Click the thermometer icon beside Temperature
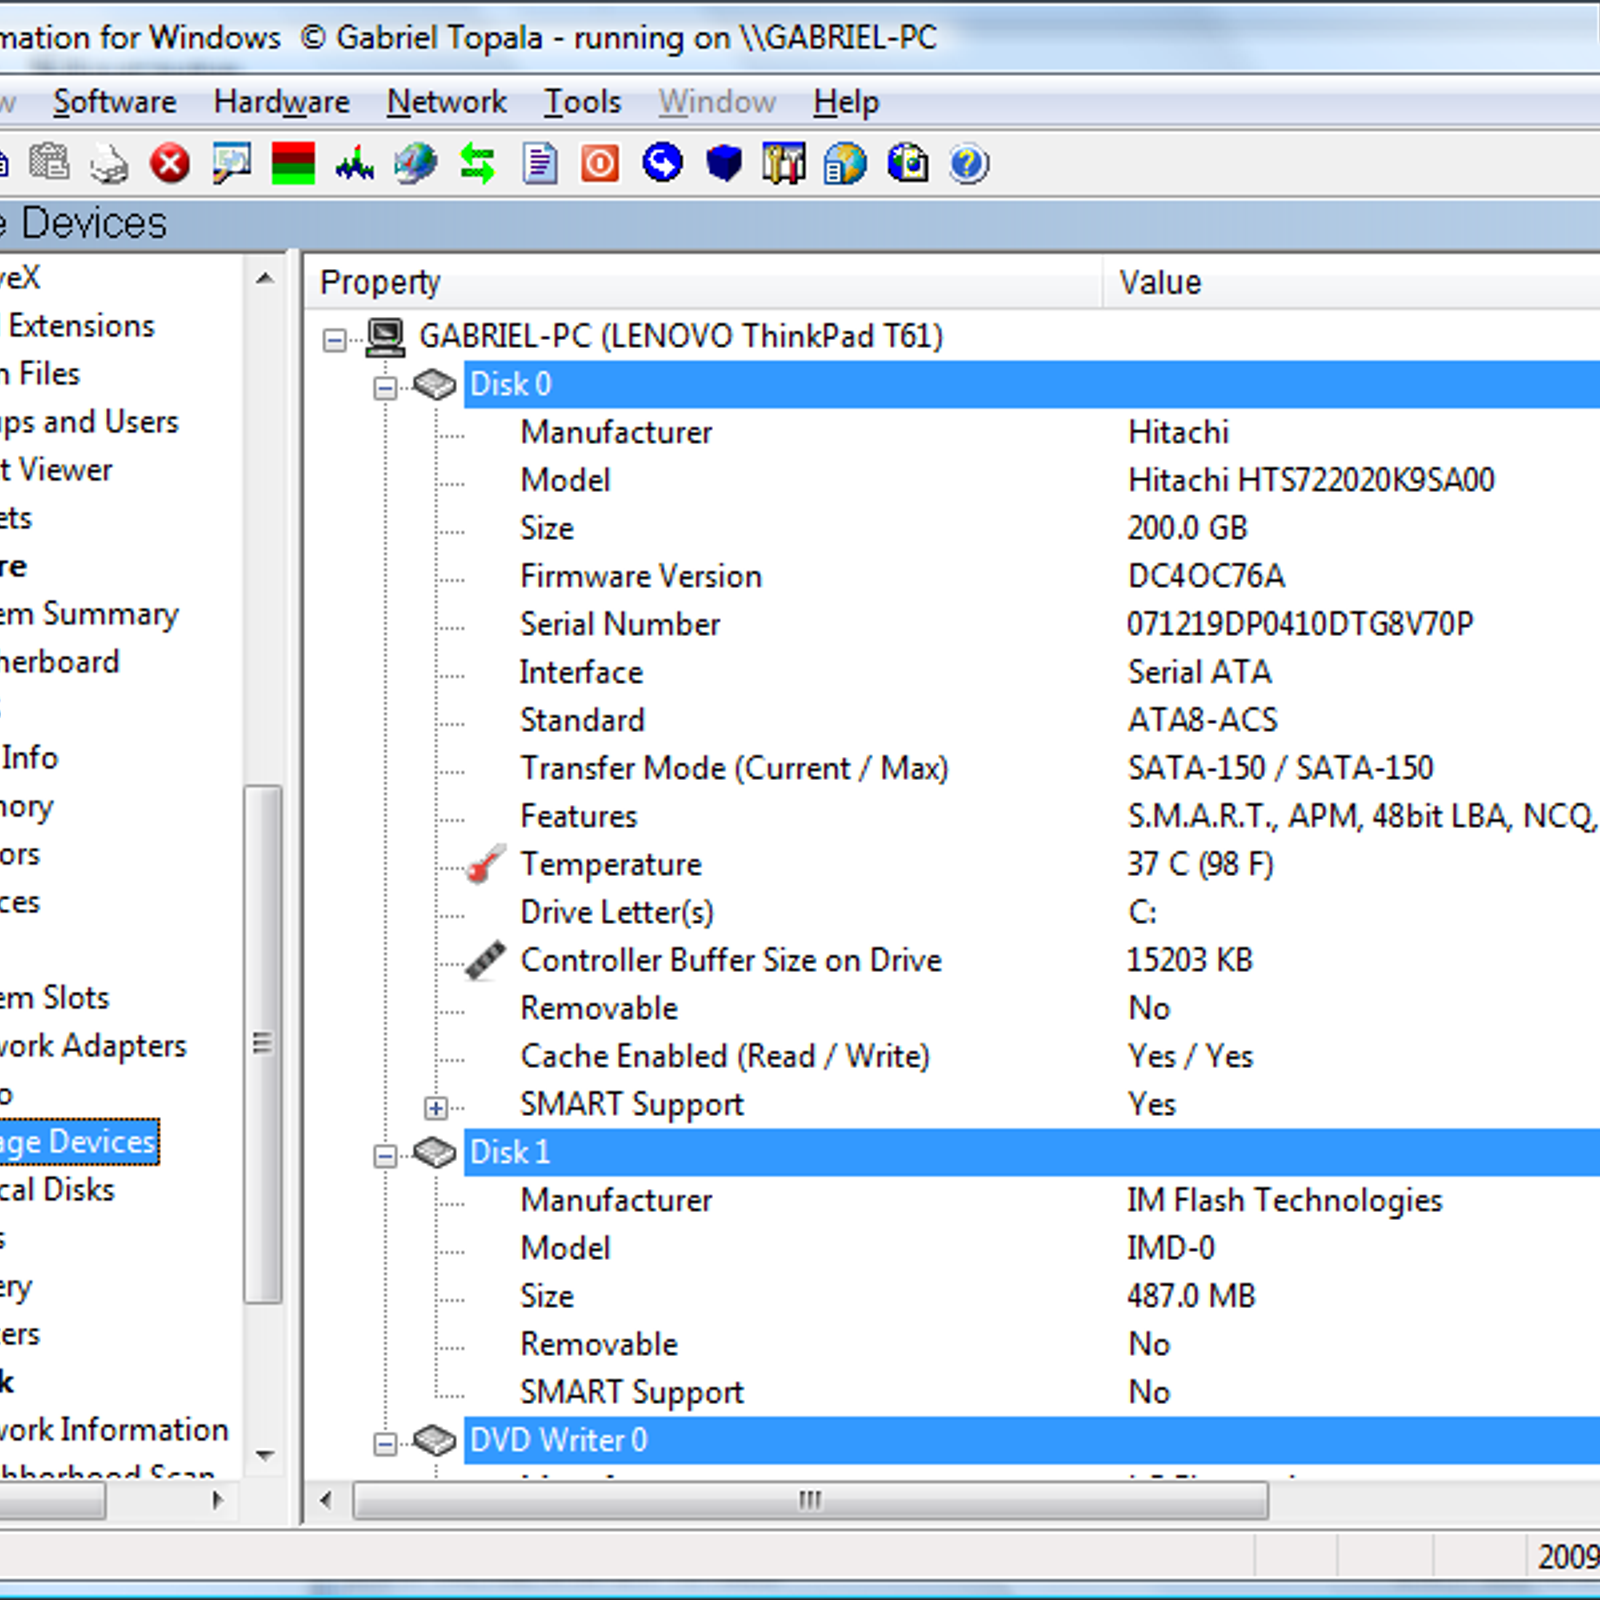This screenshot has width=1600, height=1600. pos(485,864)
